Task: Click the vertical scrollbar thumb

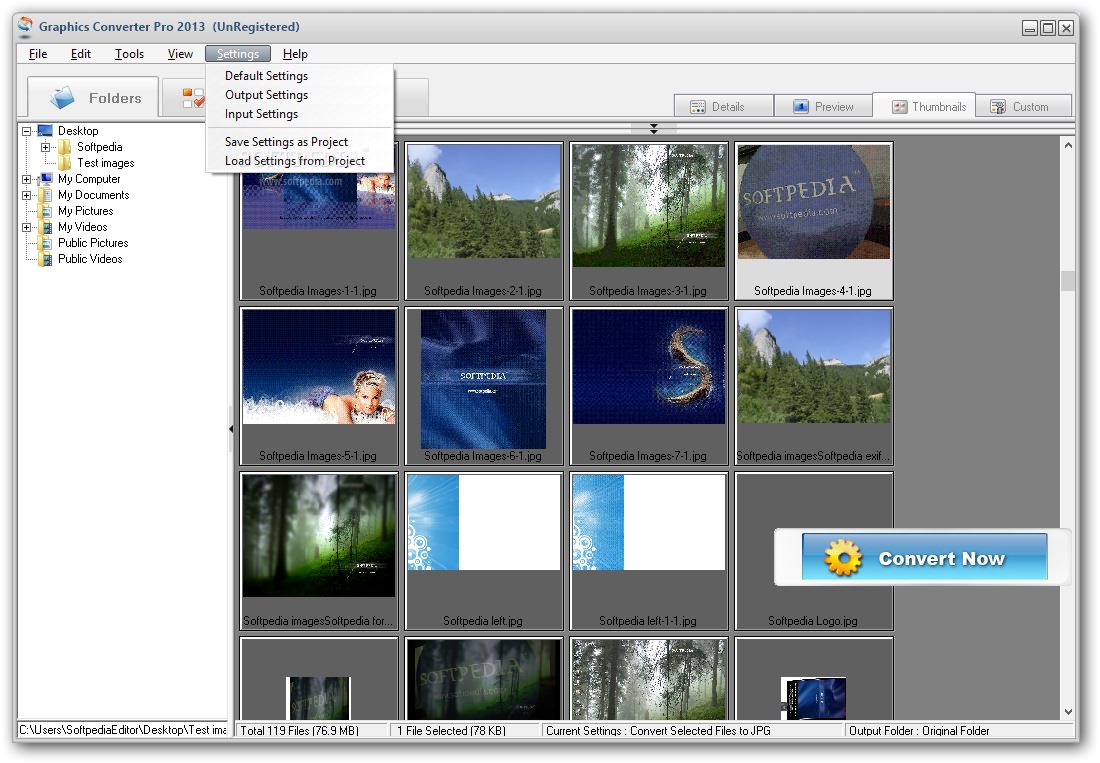Action: tap(1068, 281)
